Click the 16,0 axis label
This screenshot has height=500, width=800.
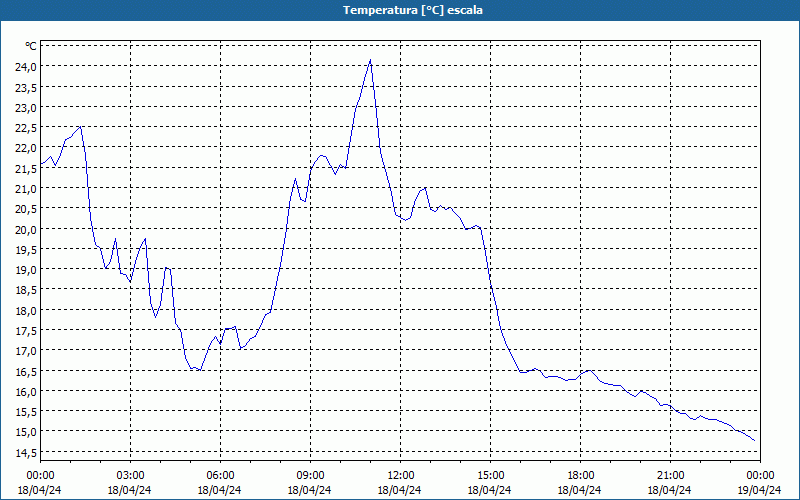point(27,391)
